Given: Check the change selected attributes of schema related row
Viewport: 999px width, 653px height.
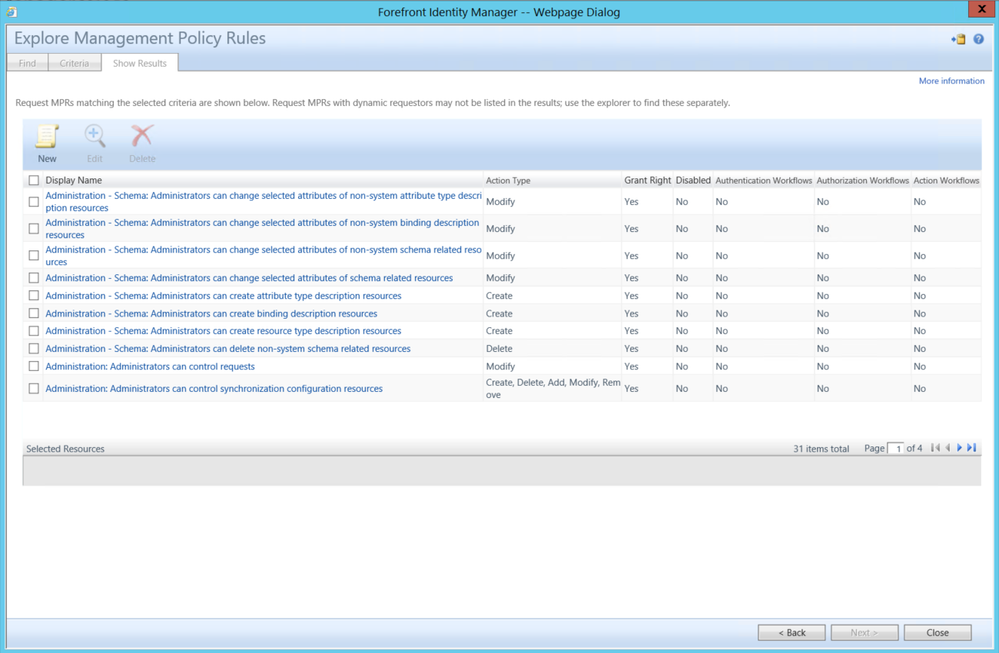Looking at the screenshot, I should (x=34, y=278).
